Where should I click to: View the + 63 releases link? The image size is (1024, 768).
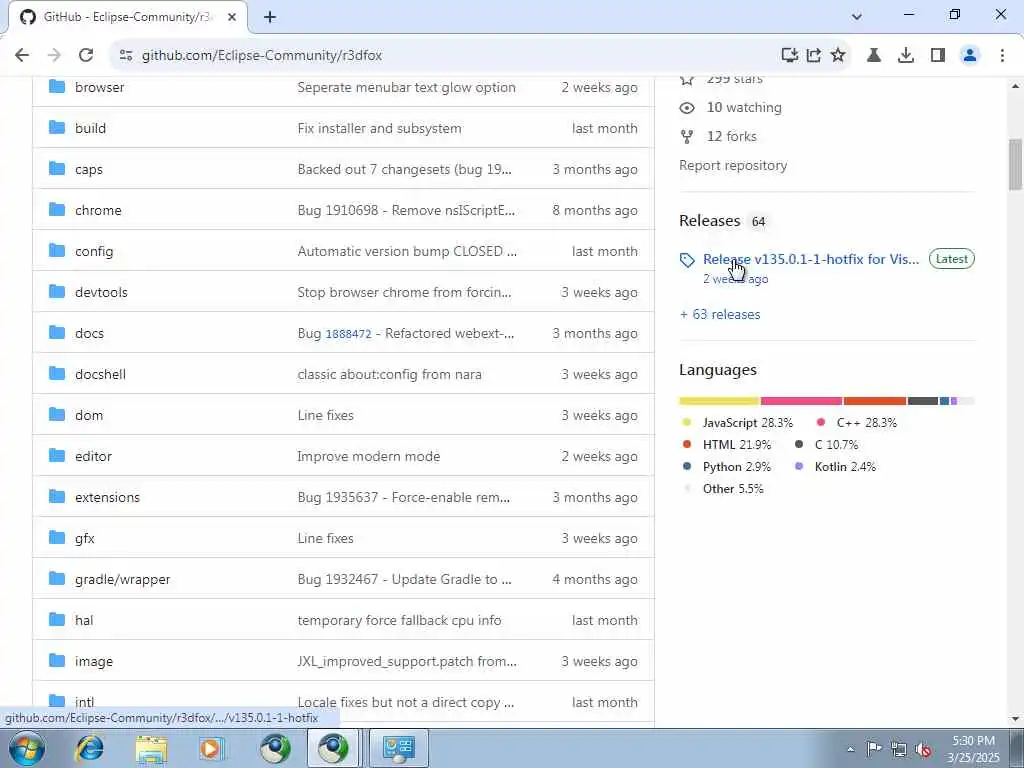tap(720, 314)
